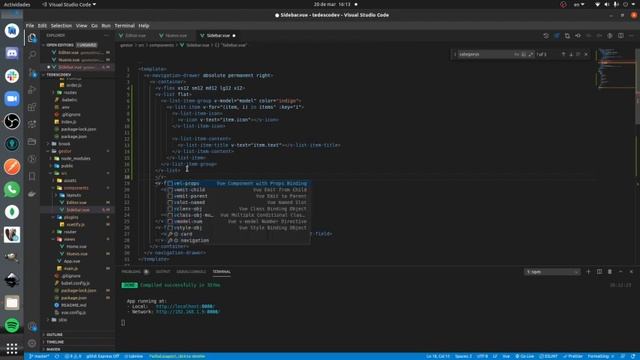Open App.vue in the file tree
The image size is (640, 360).
pyautogui.click(x=72, y=261)
